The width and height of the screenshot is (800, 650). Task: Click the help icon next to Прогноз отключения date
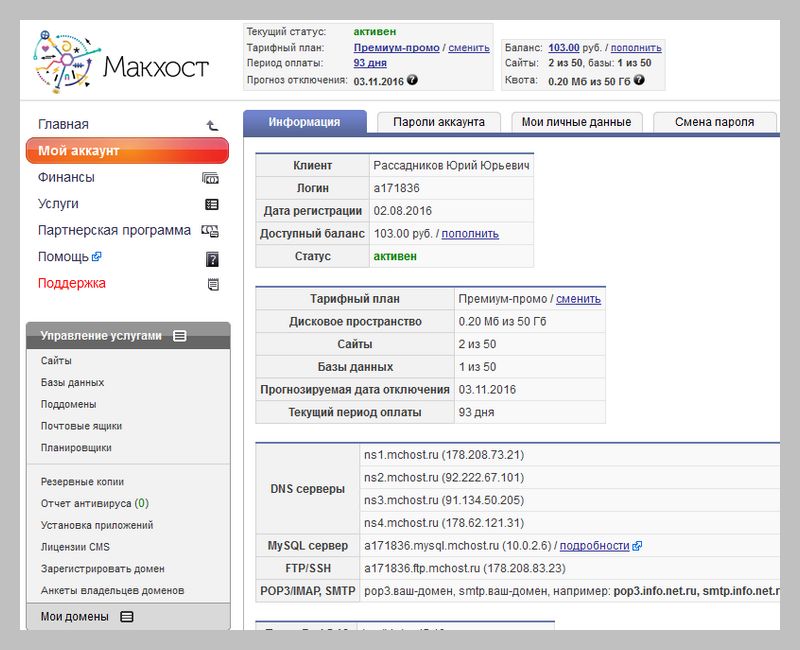tap(412, 80)
